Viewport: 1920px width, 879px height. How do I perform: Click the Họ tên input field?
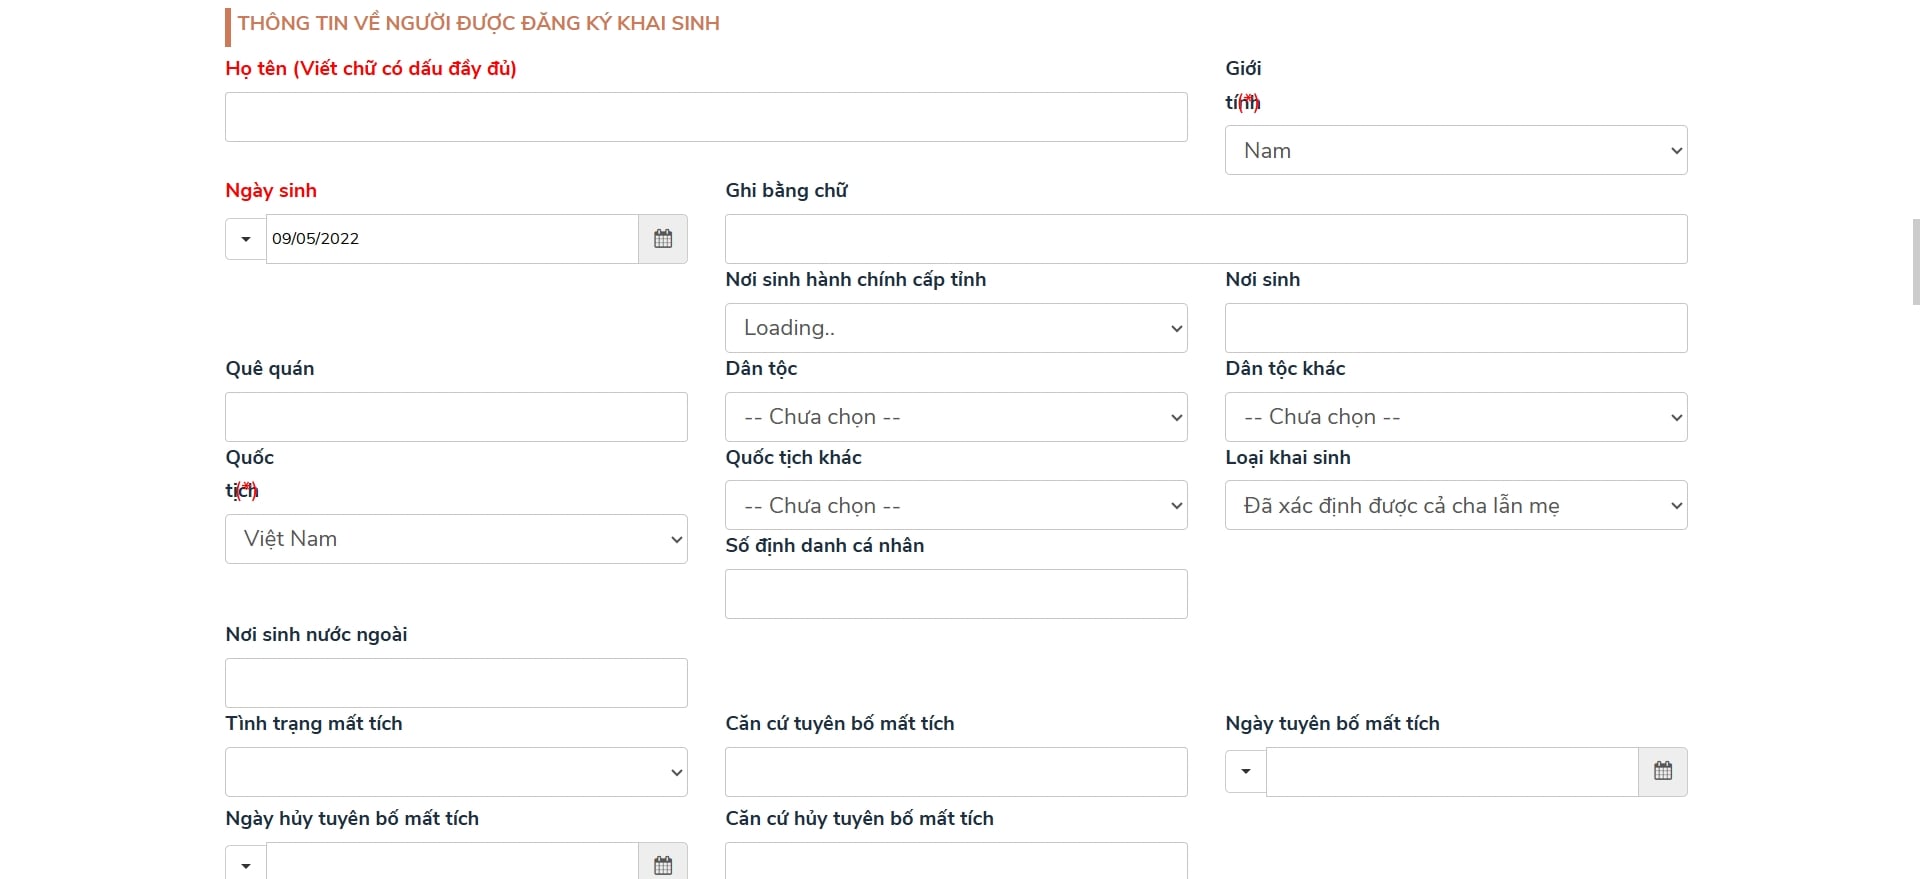click(x=706, y=117)
